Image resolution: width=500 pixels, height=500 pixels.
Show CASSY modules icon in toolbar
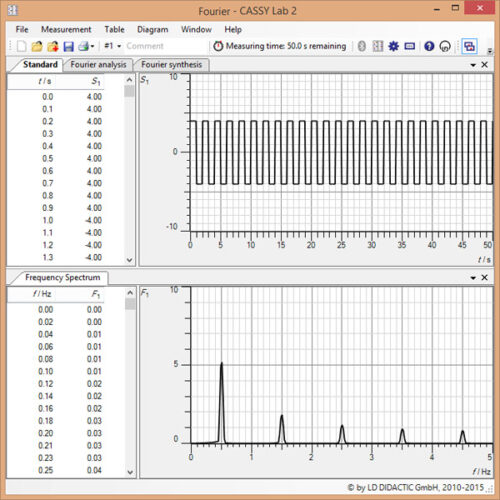(378, 46)
